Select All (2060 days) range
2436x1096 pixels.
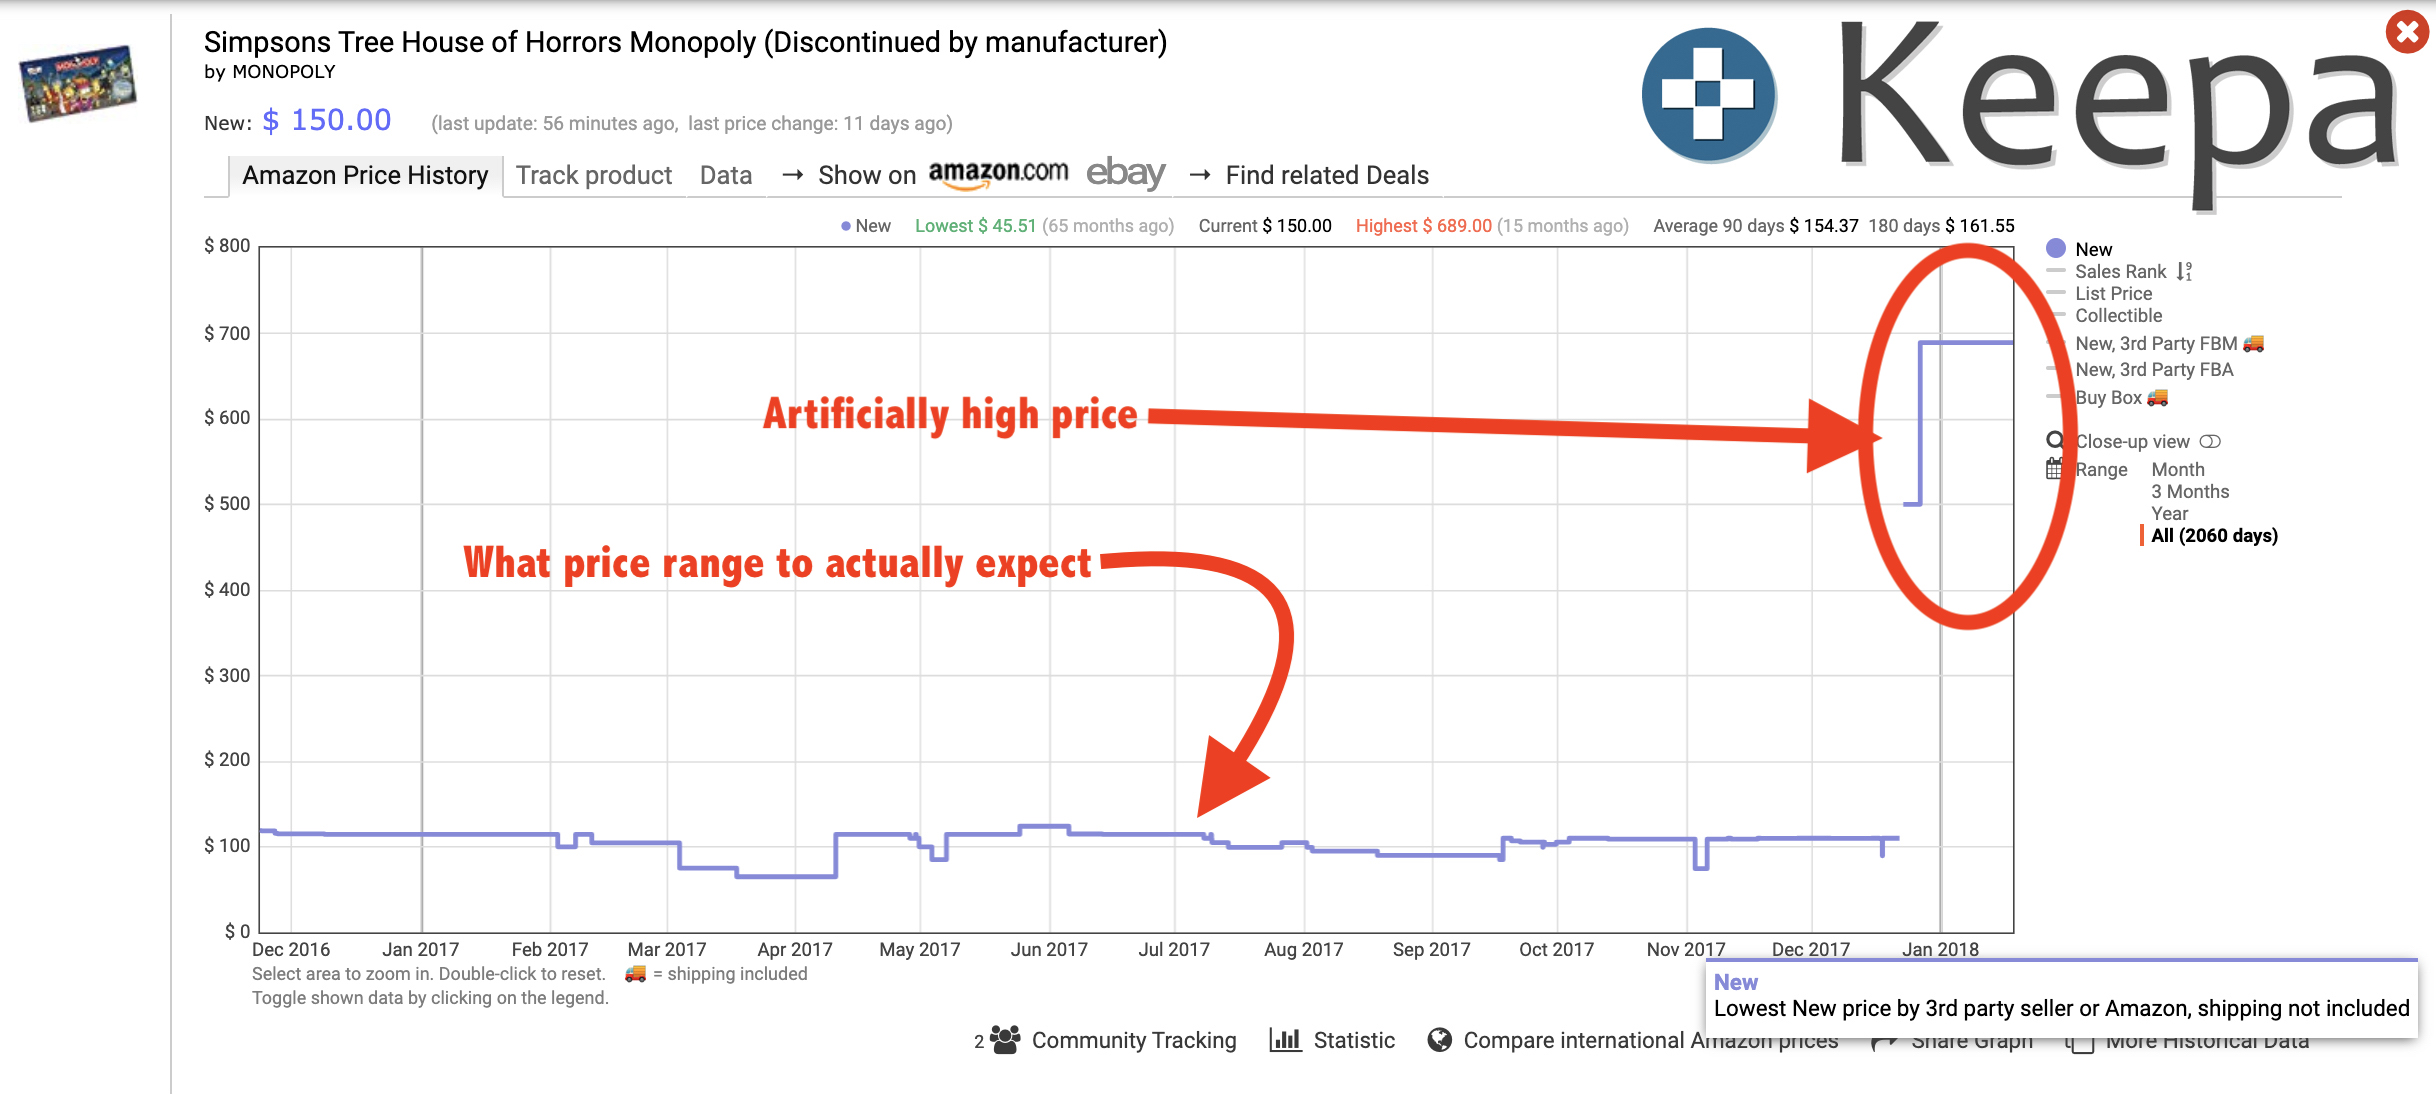(x=2214, y=535)
